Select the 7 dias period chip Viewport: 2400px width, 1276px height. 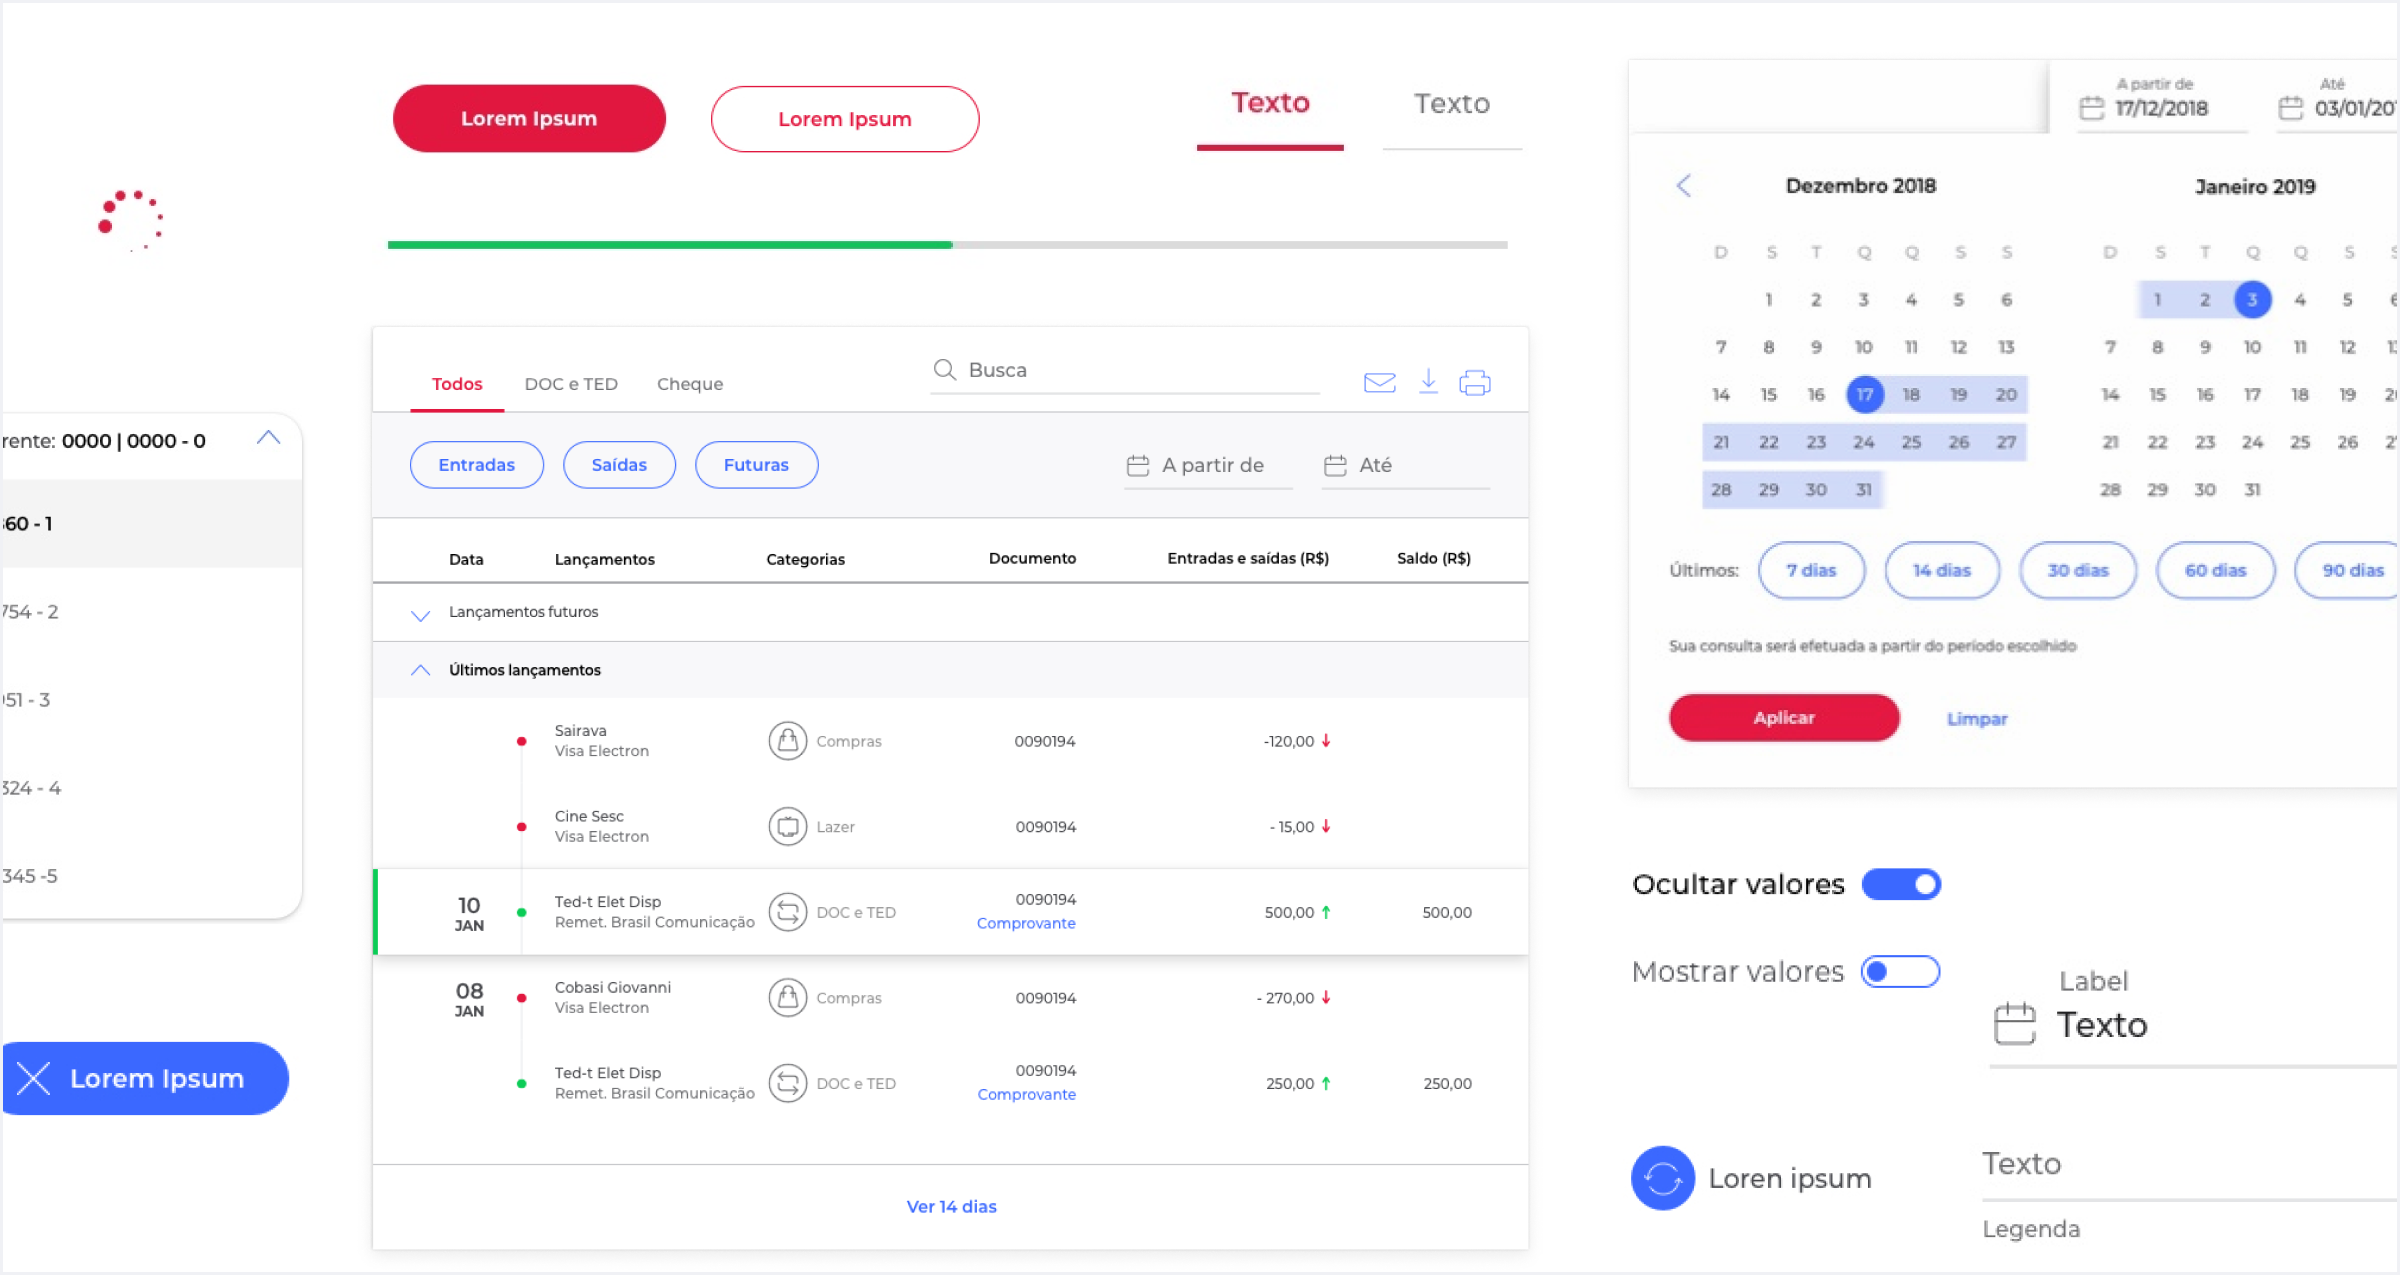(1811, 570)
